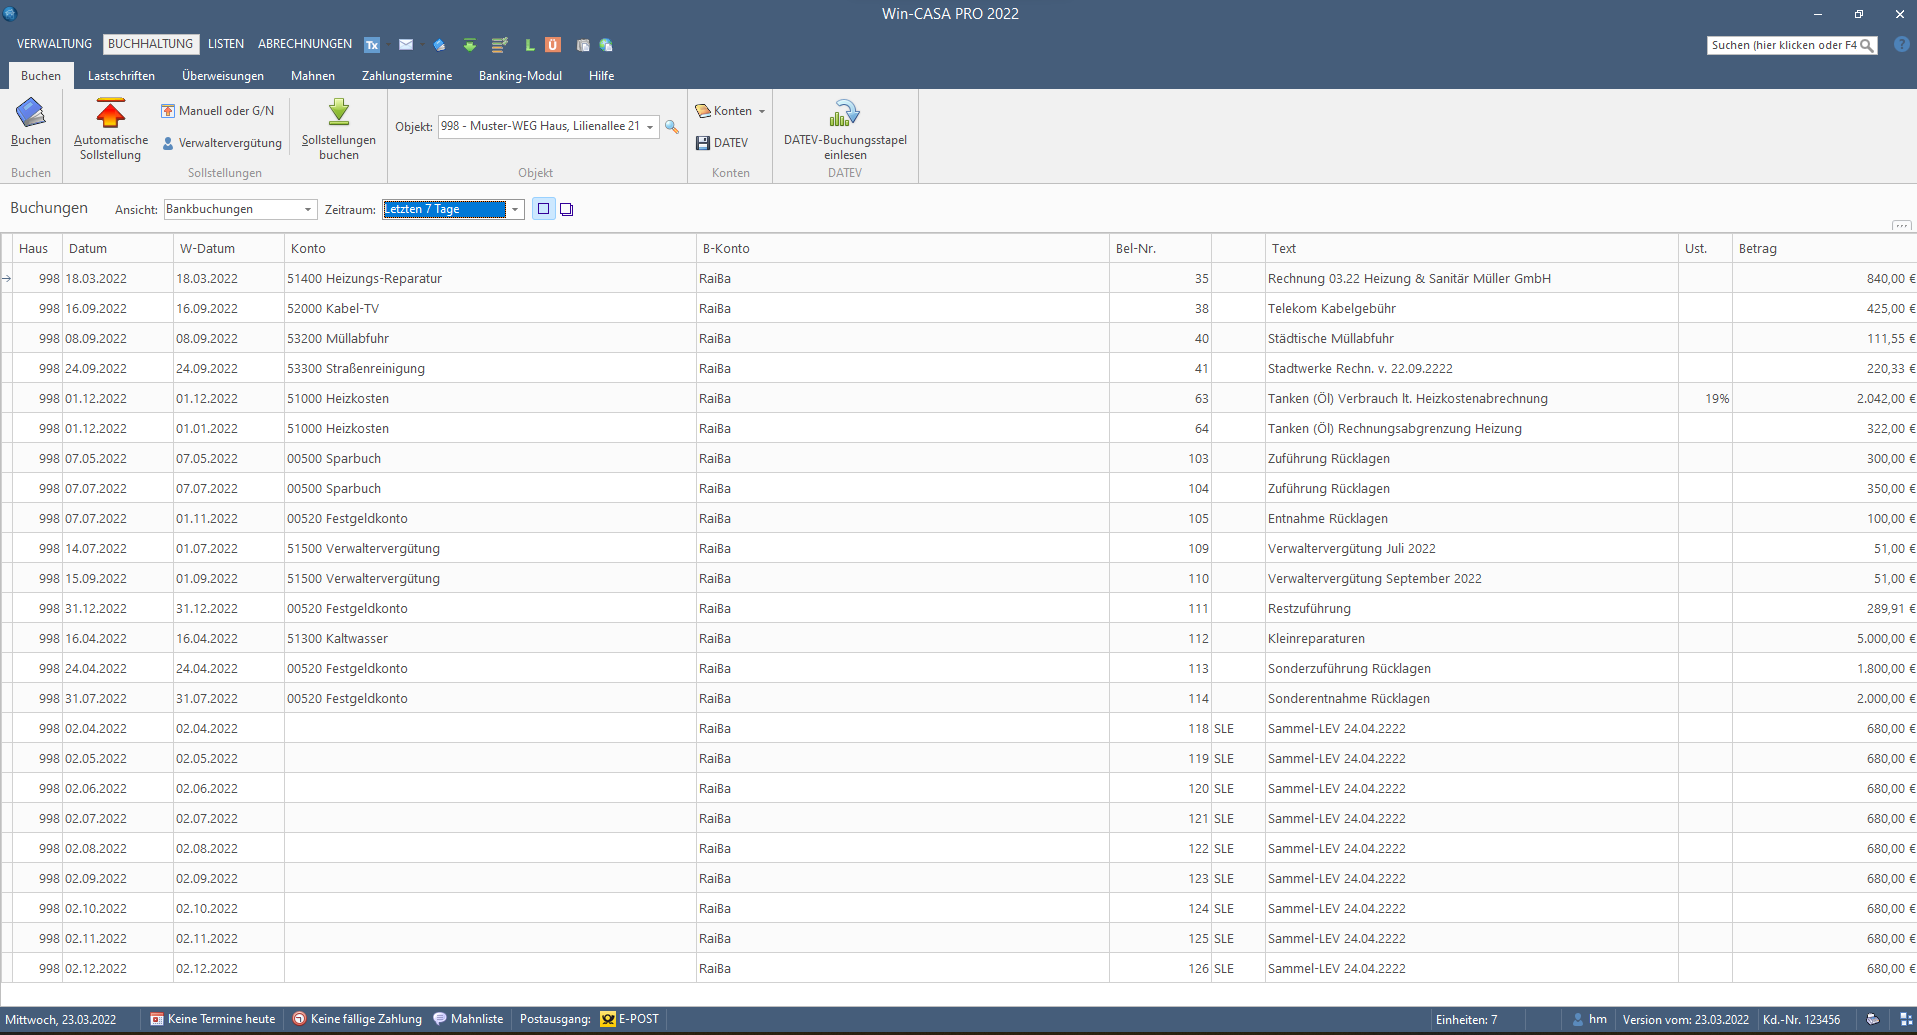
Task: Click the DATEV floppy disk button
Action: (722, 143)
